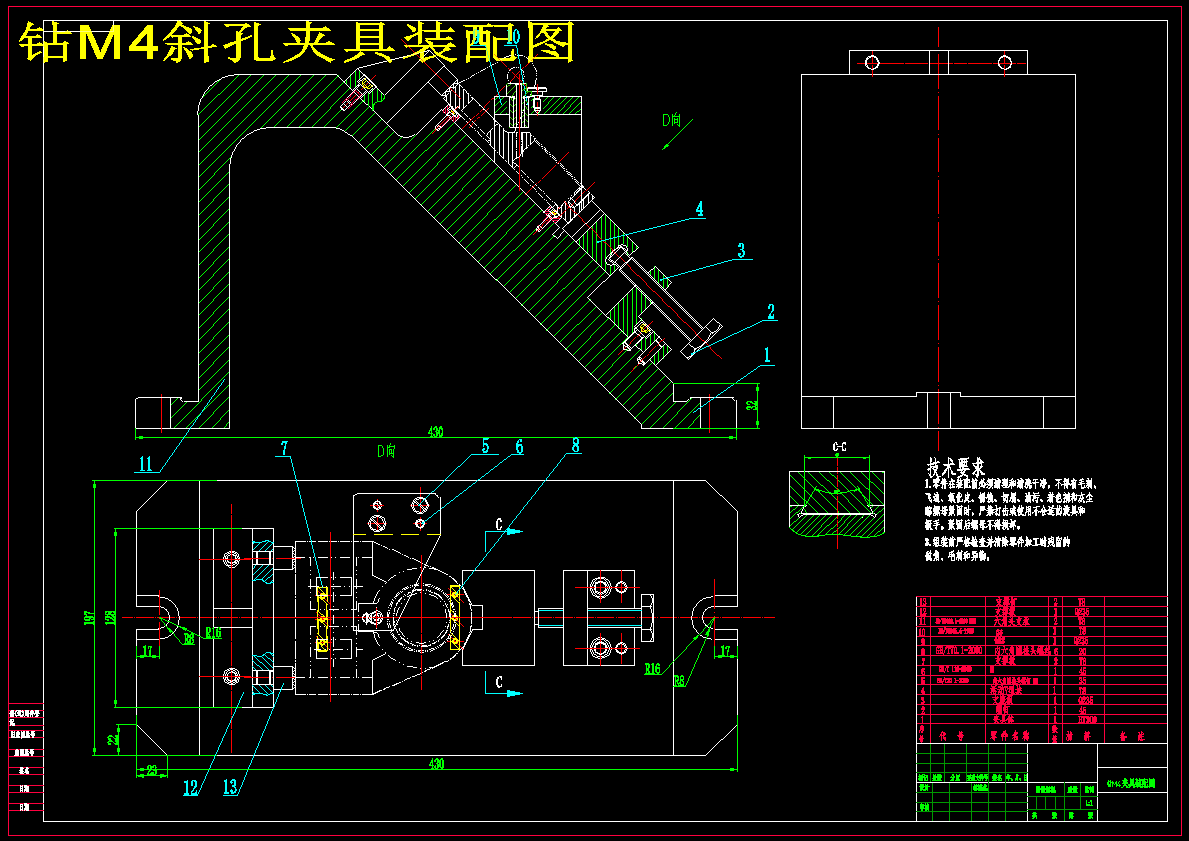Select part balloon number 13
Viewport: 1189px width, 841px height.
[x=231, y=788]
